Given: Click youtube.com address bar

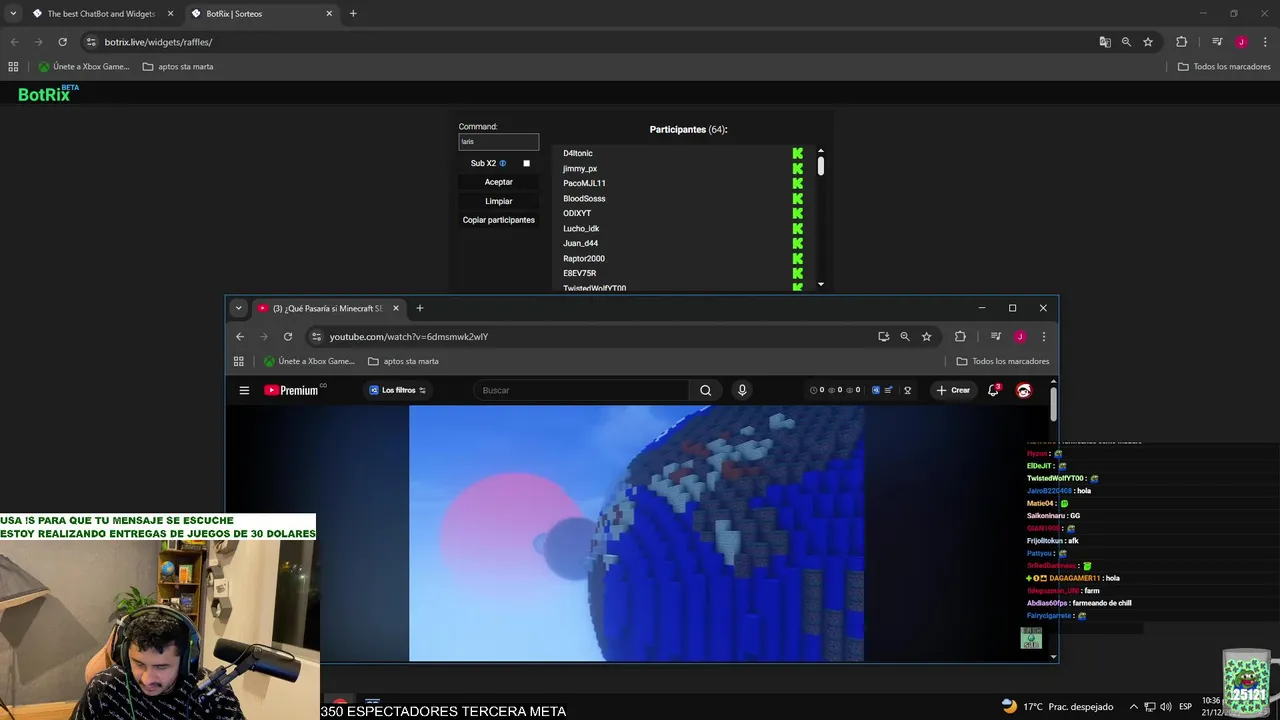Looking at the screenshot, I should [x=590, y=337].
